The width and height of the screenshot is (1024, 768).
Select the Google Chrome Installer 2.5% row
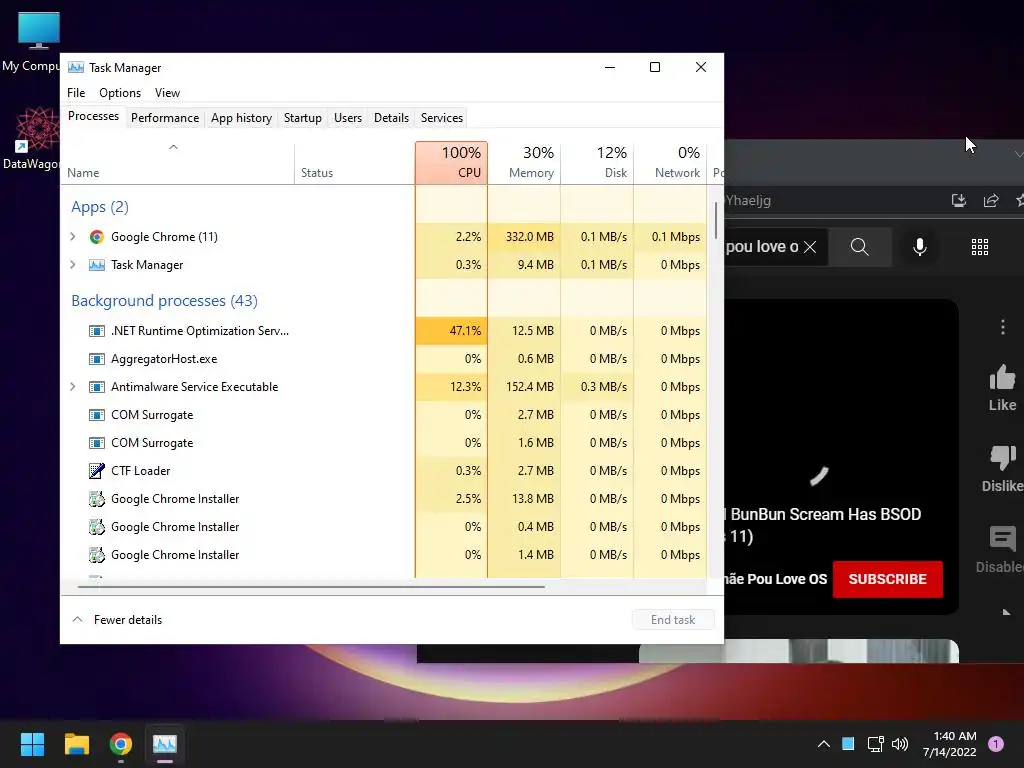(x=385, y=499)
